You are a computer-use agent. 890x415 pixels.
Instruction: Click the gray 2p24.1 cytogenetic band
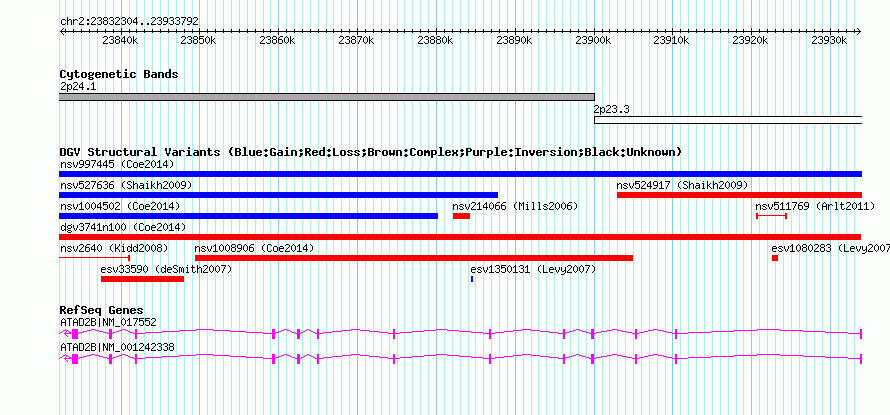click(327, 97)
